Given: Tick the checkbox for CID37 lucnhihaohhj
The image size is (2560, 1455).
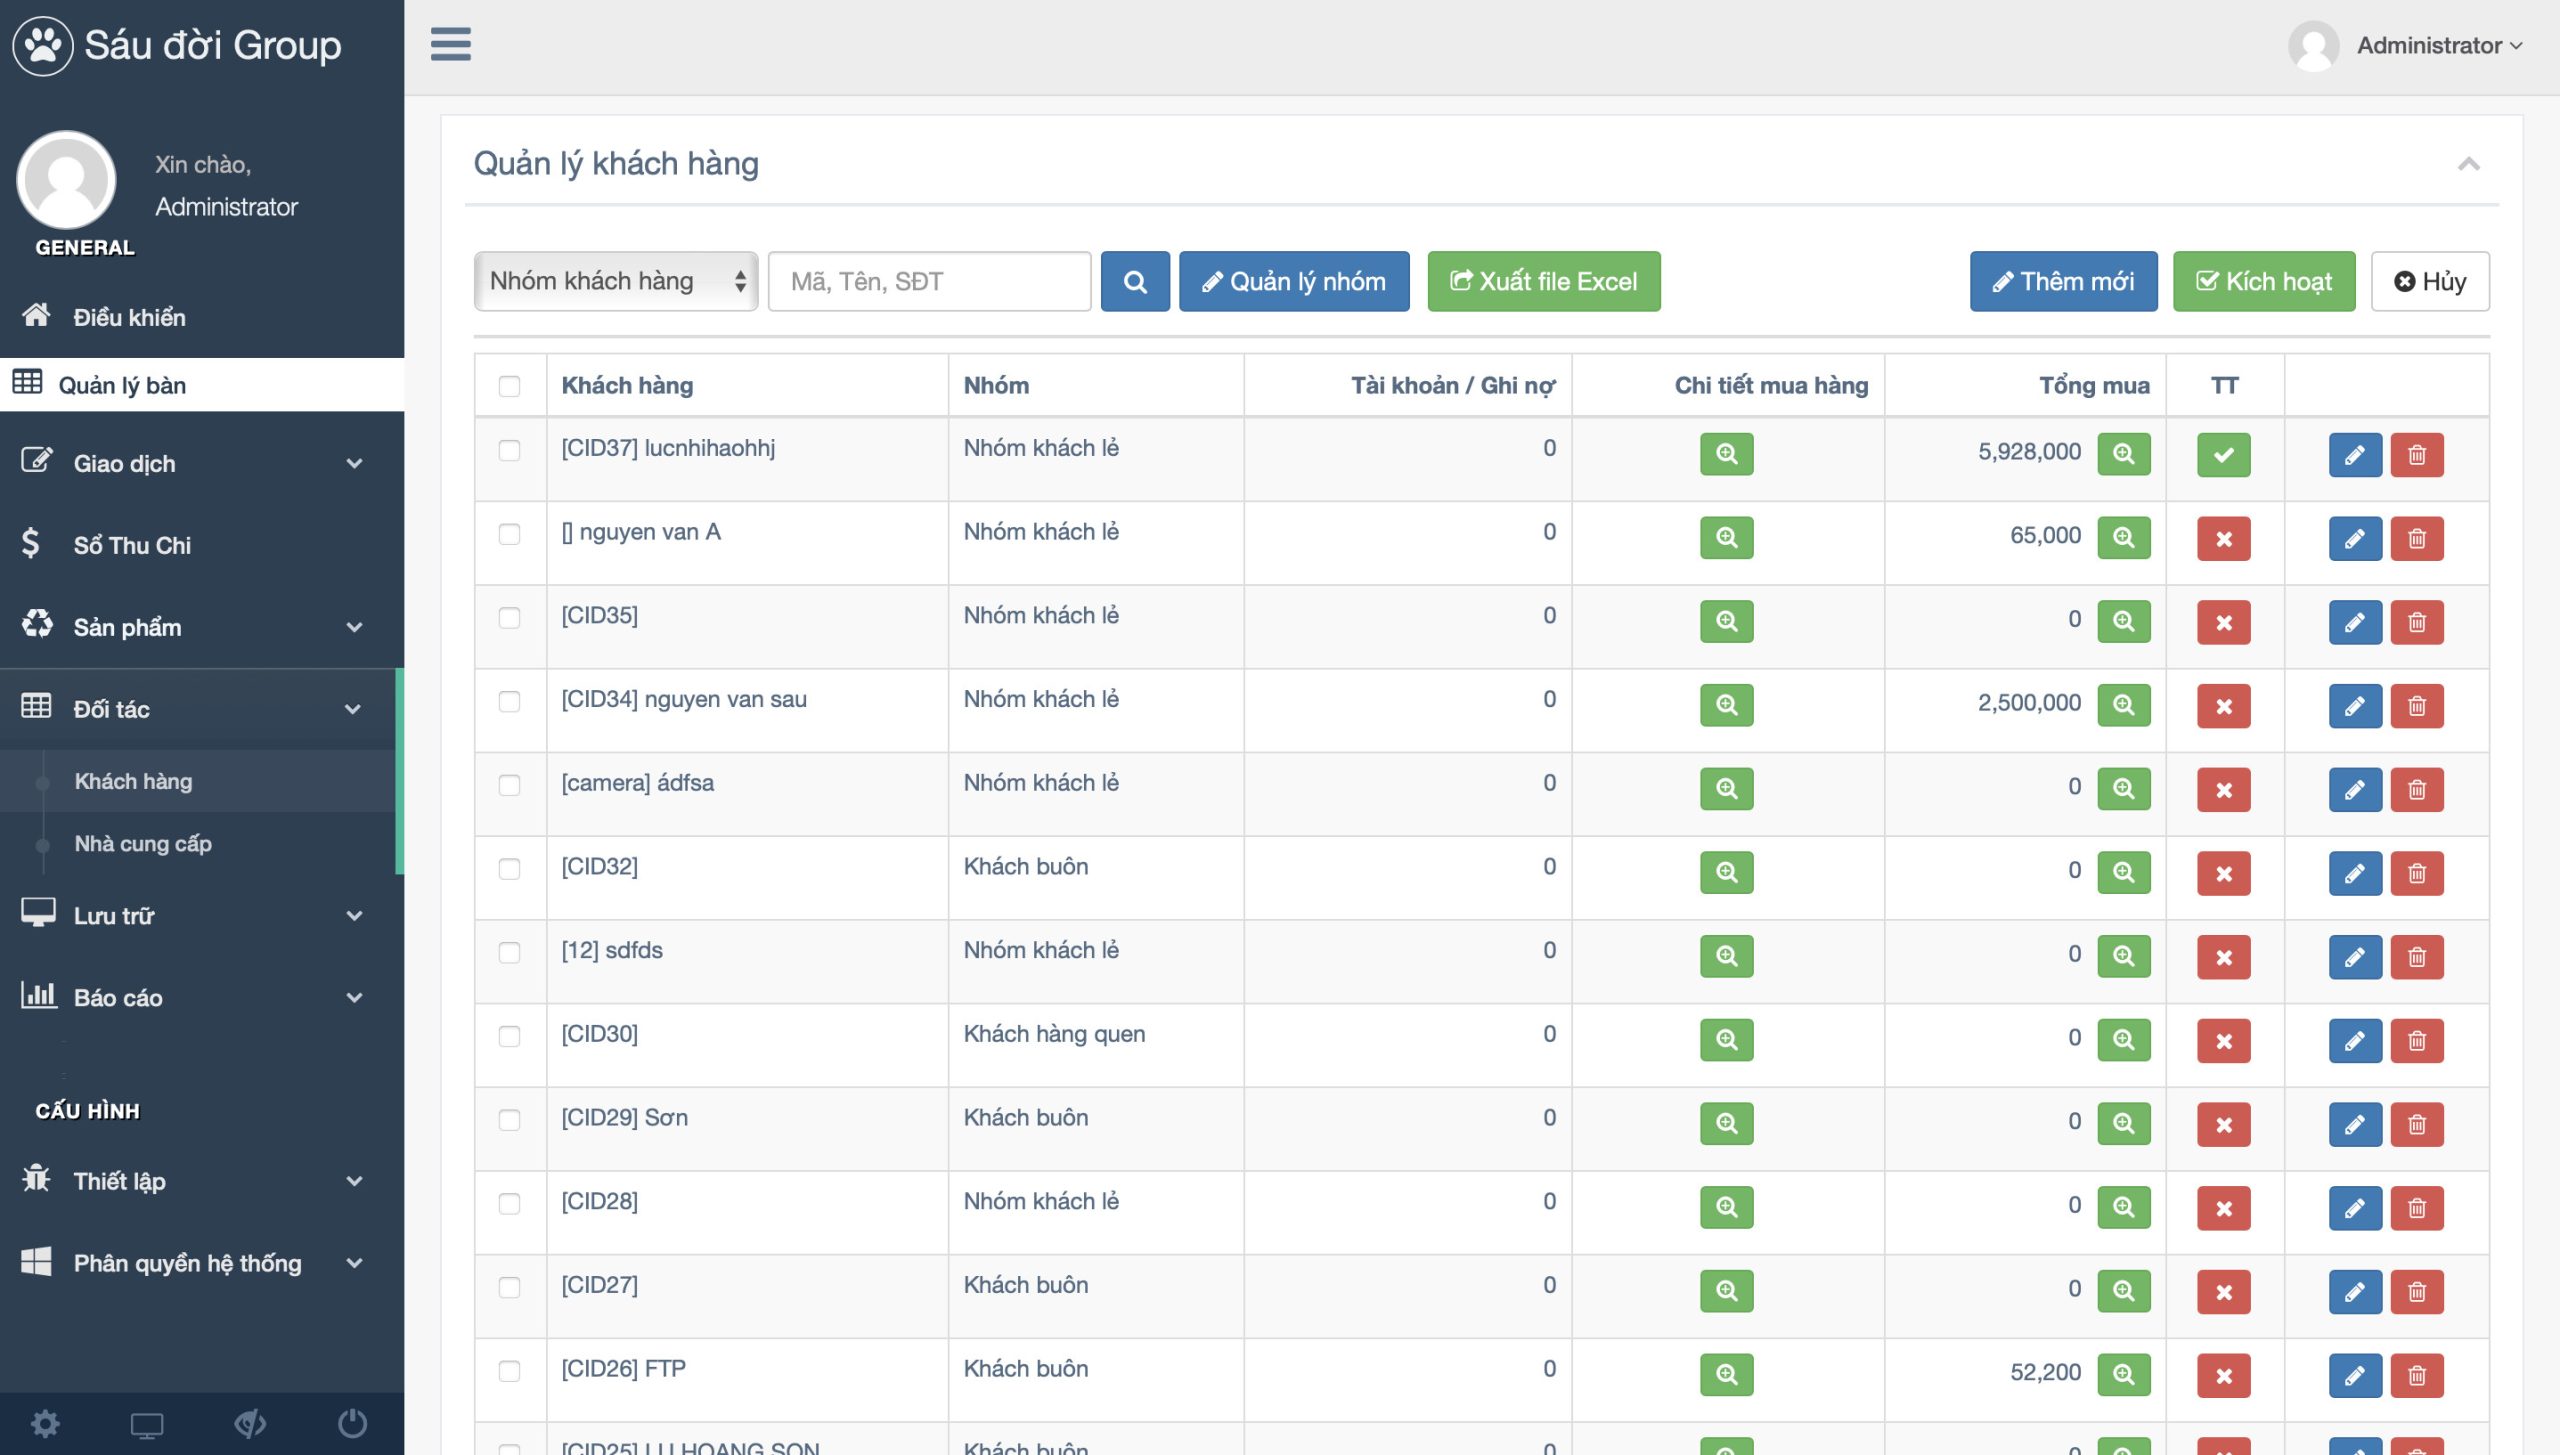Looking at the screenshot, I should (509, 450).
